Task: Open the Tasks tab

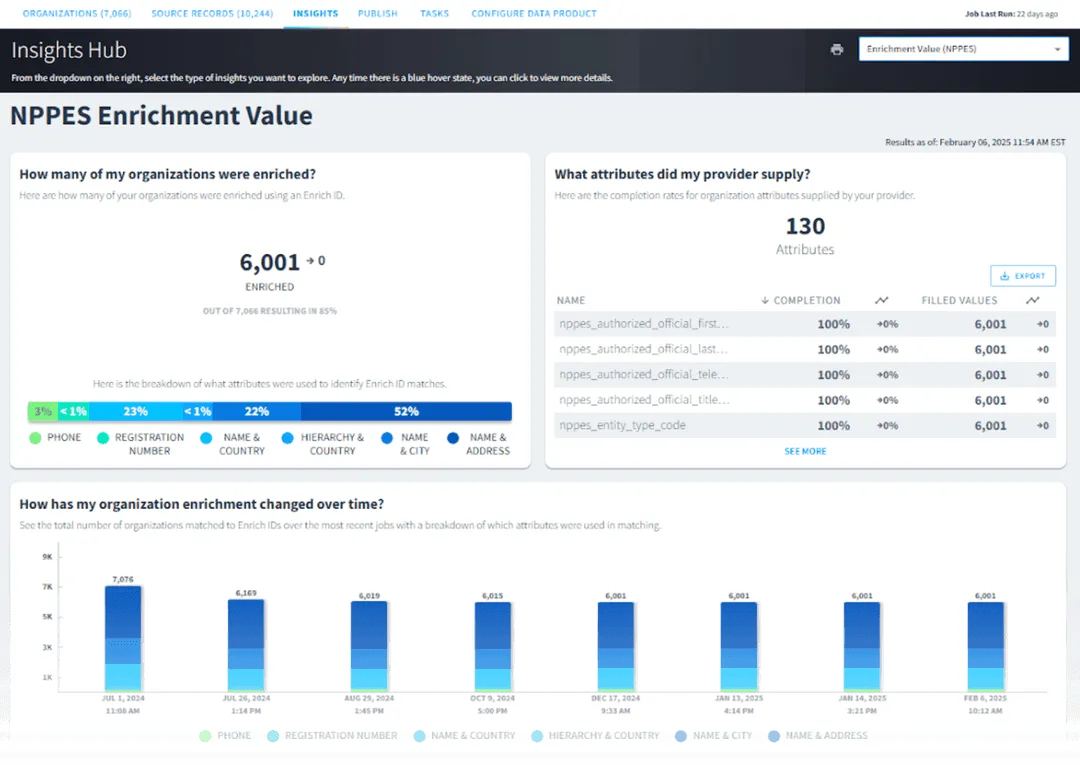Action: click(435, 14)
